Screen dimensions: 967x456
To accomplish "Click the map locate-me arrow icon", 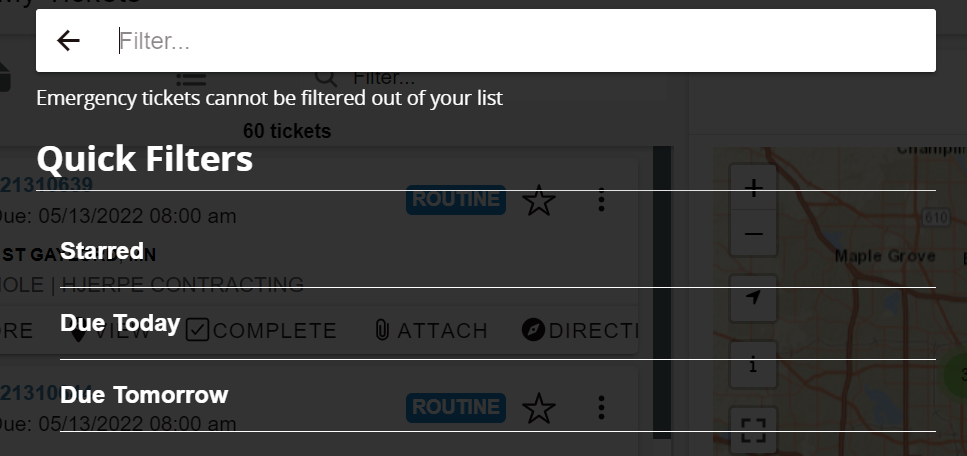I will [753, 298].
